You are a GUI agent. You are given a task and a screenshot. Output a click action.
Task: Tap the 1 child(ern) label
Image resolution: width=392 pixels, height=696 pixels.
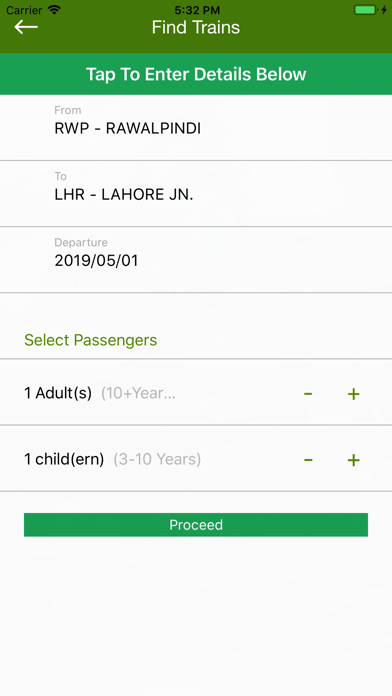(x=64, y=459)
